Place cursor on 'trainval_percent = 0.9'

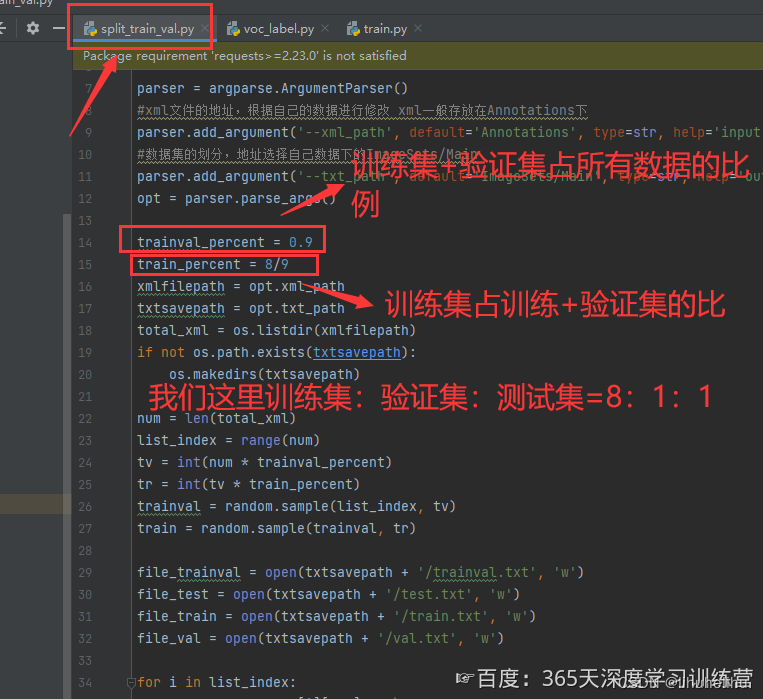[x=225, y=242]
